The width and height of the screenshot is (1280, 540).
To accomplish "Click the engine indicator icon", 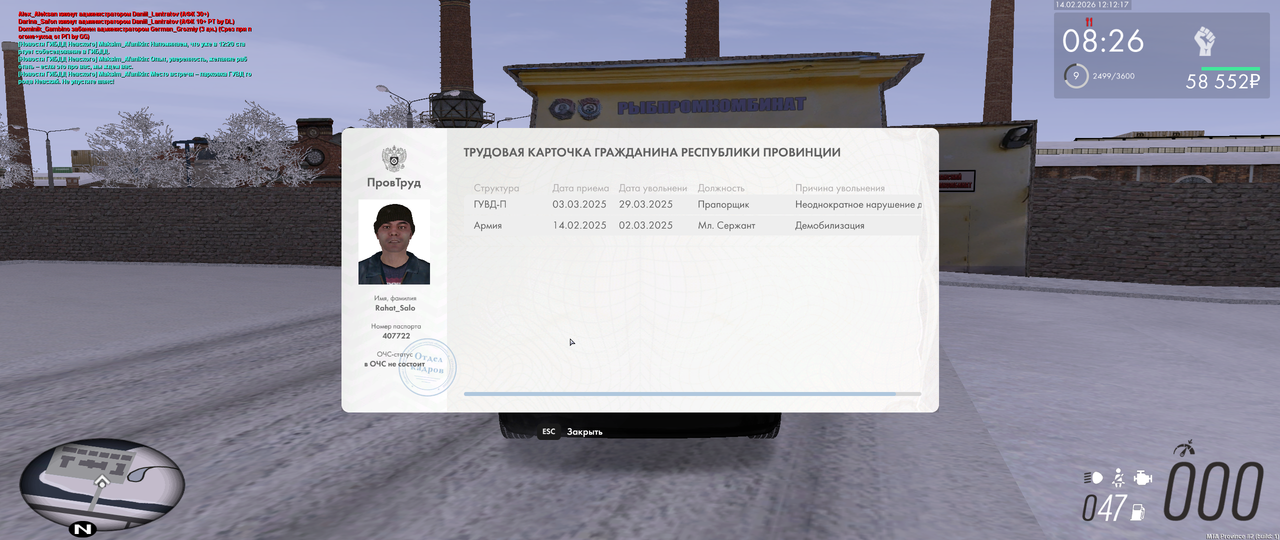I will pos(1143,478).
